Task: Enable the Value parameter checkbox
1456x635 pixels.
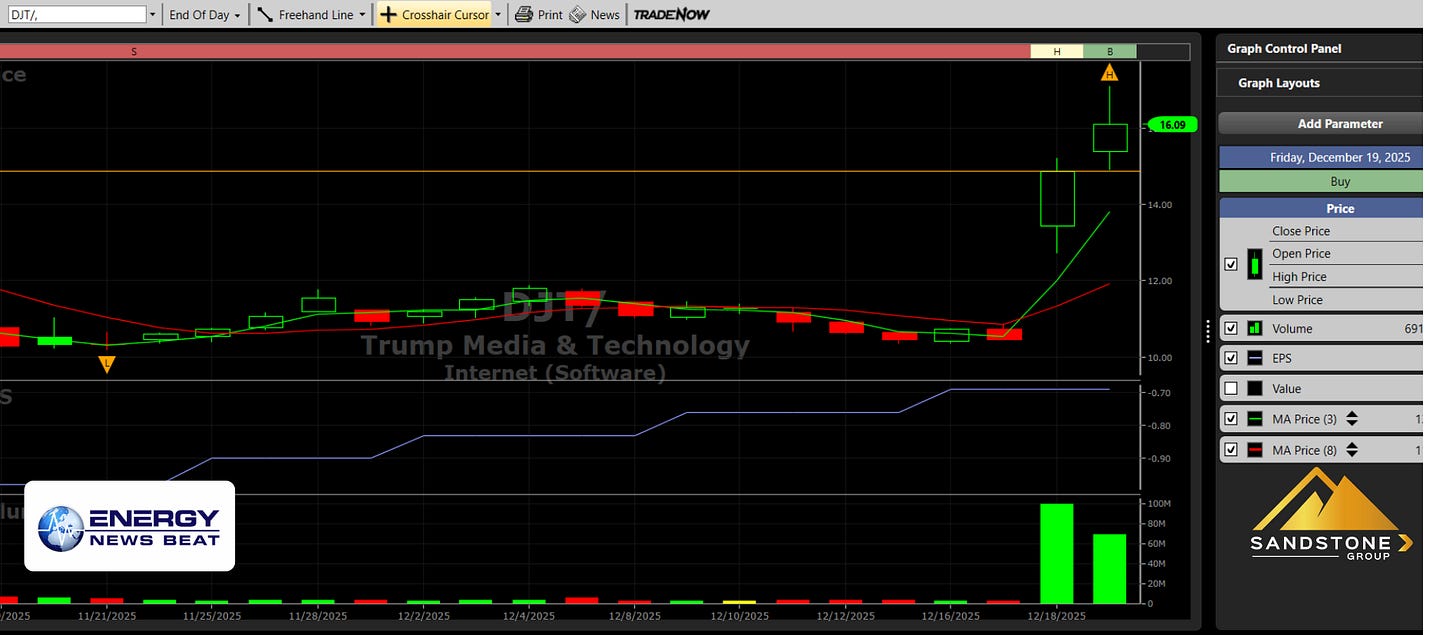Action: pyautogui.click(x=1231, y=388)
